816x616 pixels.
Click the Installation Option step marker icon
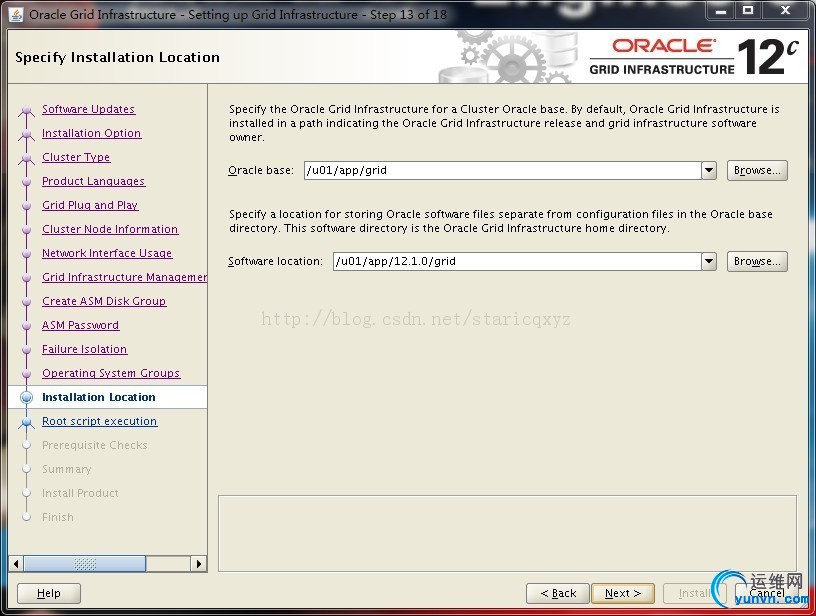click(x=26, y=135)
